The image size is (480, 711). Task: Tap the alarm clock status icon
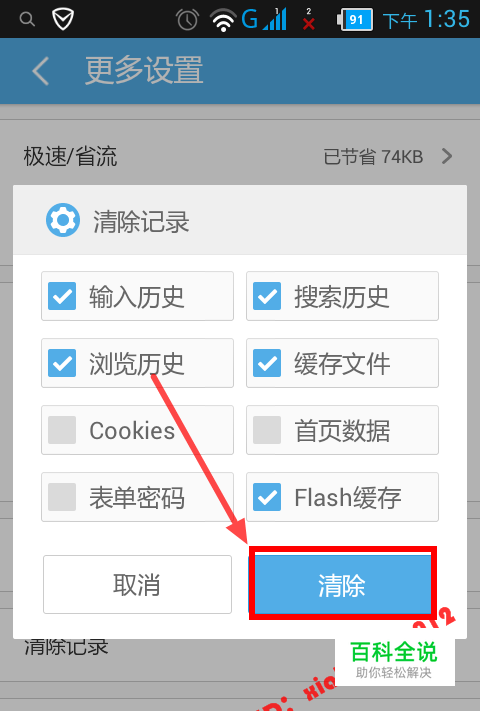coord(187,20)
